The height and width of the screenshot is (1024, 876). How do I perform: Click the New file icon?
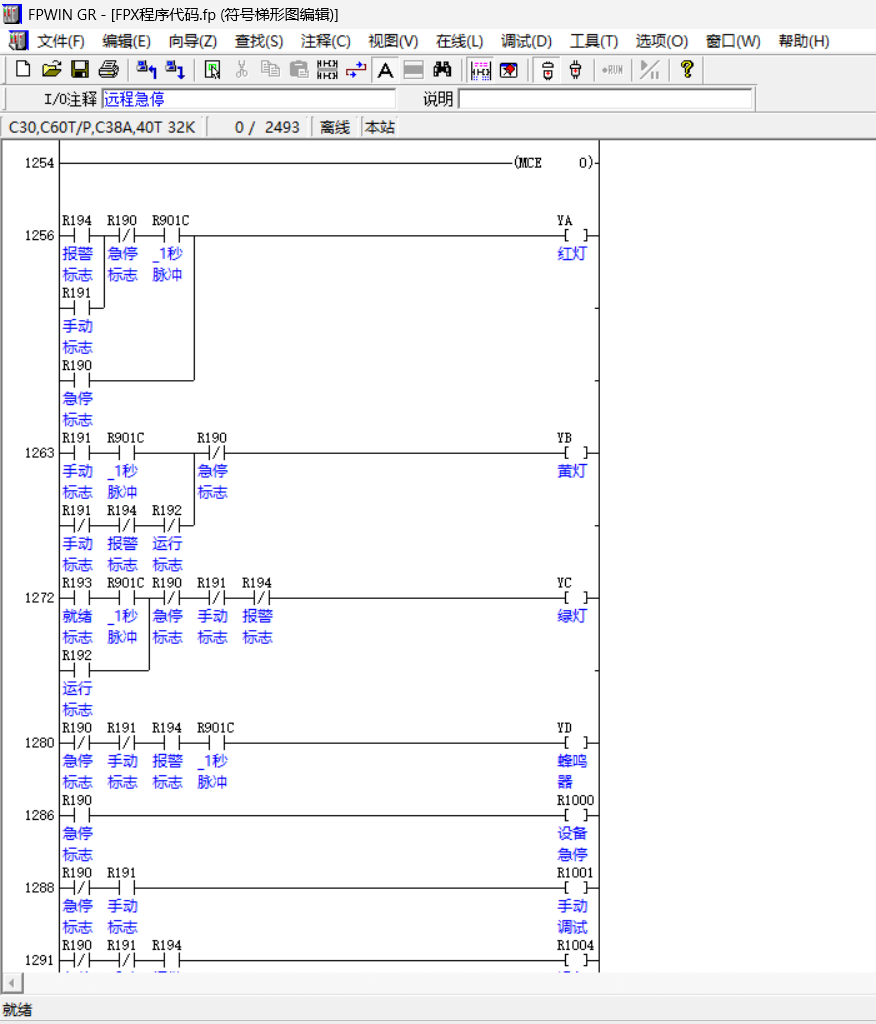[23, 69]
